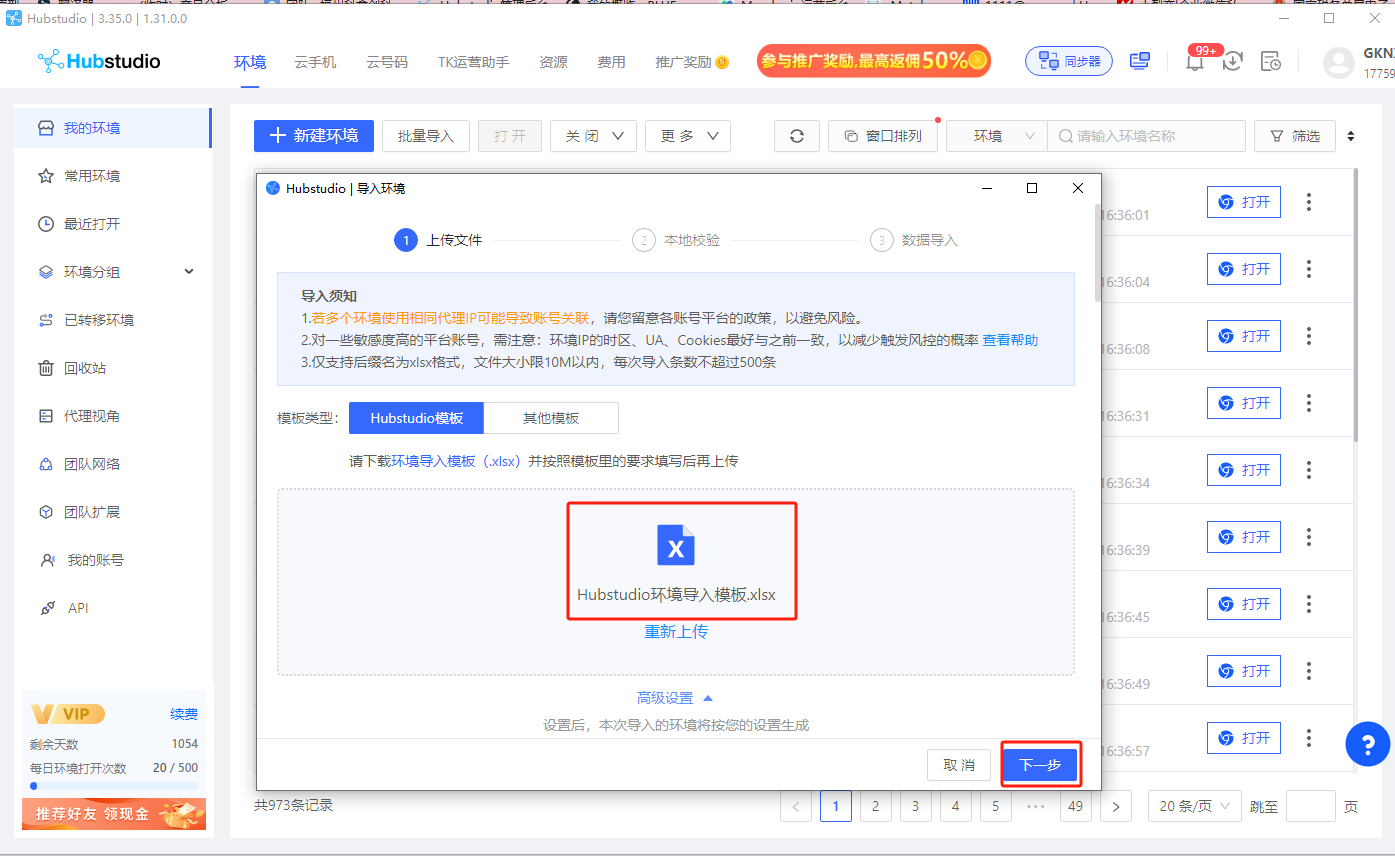Screen dimensions: 1395x856
Task: Open the 筛选 filter button
Action: 1295,136
